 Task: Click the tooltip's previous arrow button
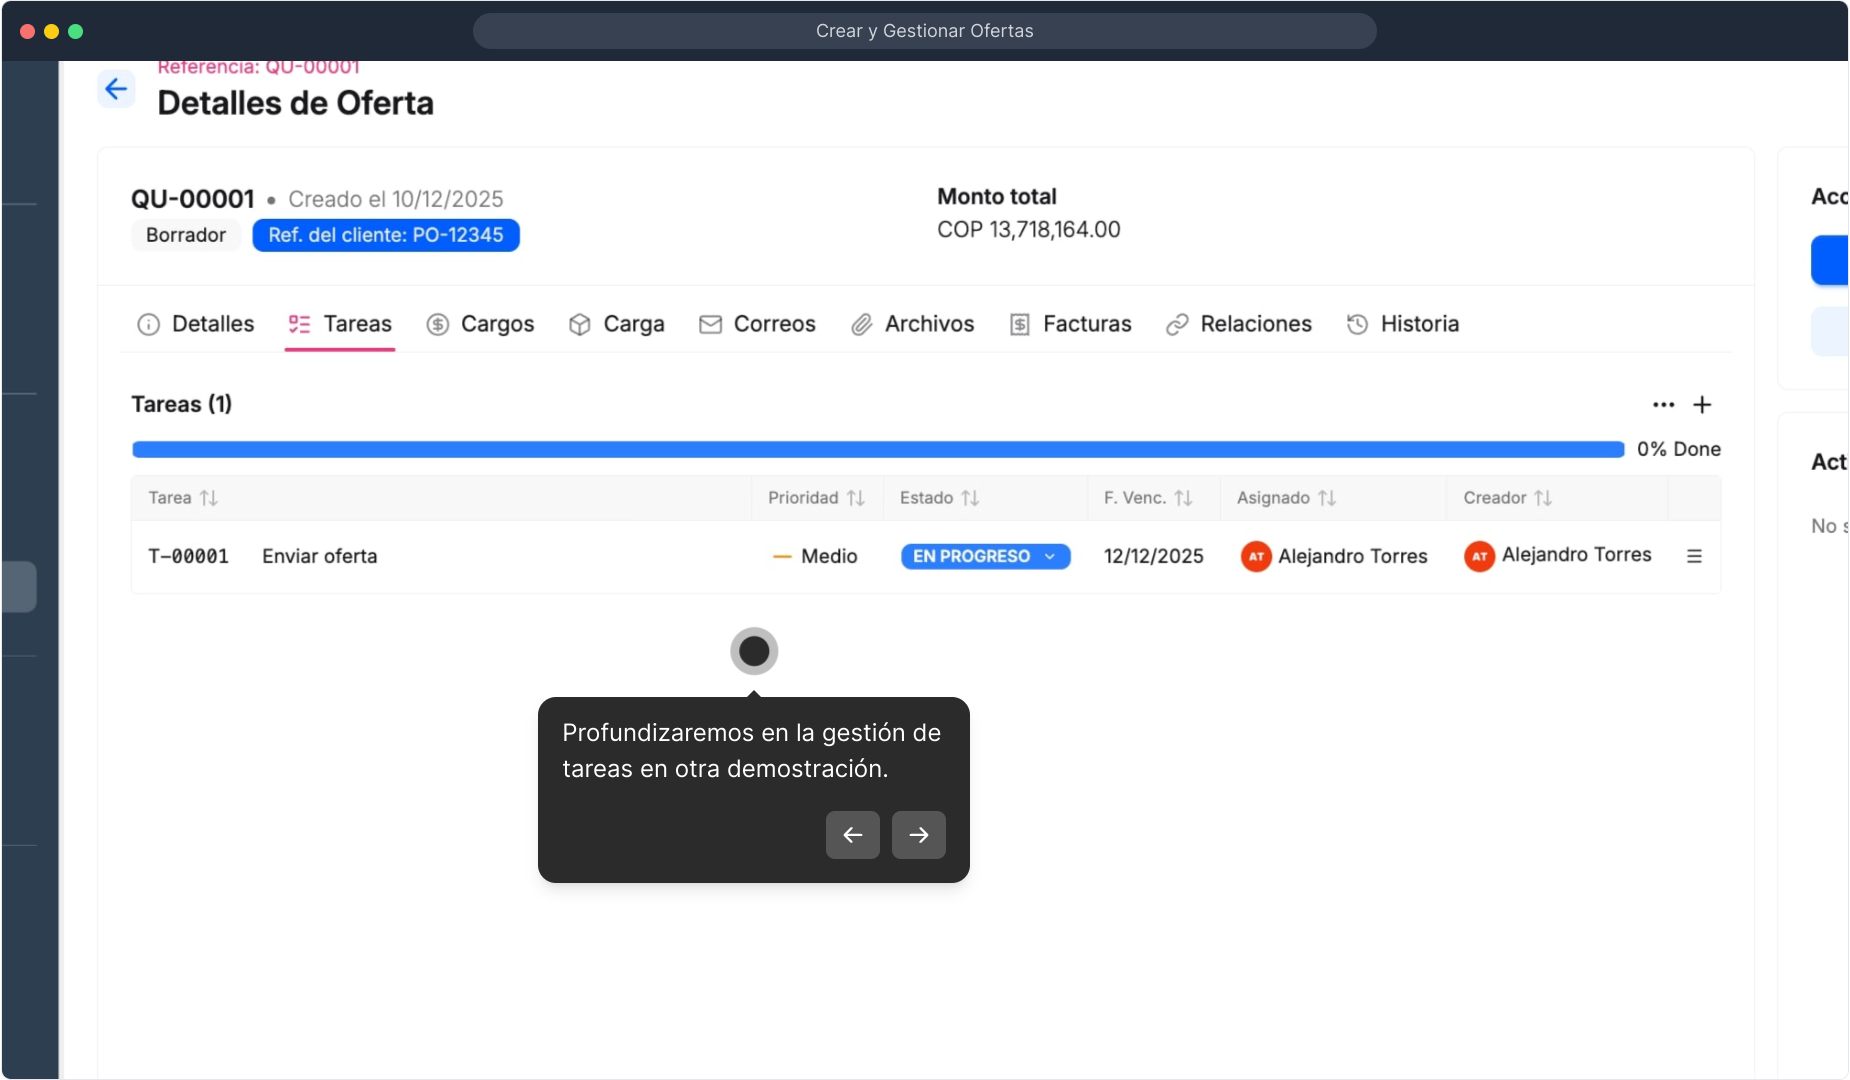point(852,835)
